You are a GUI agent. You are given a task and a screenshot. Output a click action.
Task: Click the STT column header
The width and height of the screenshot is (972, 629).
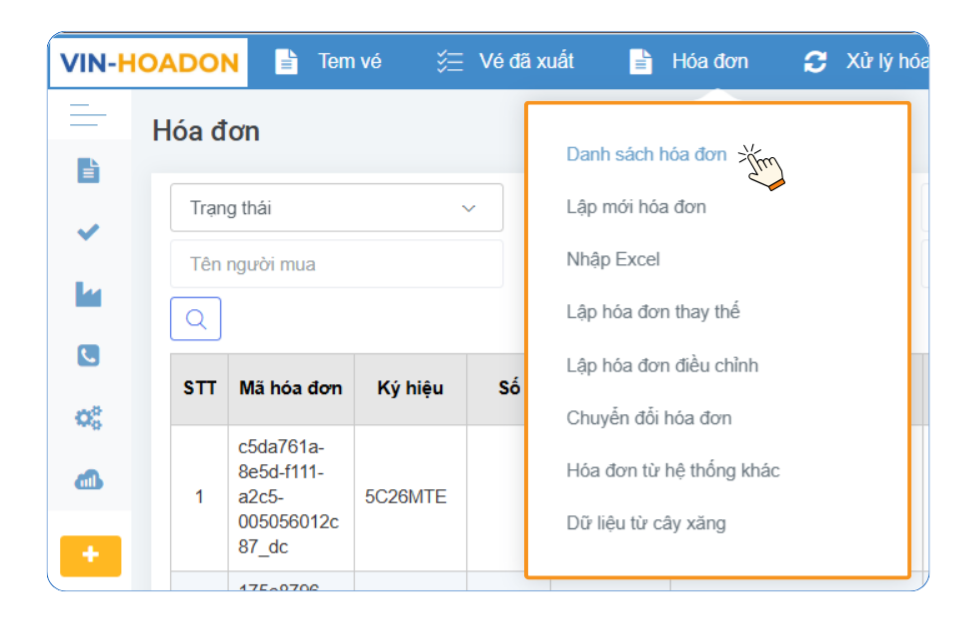point(200,389)
